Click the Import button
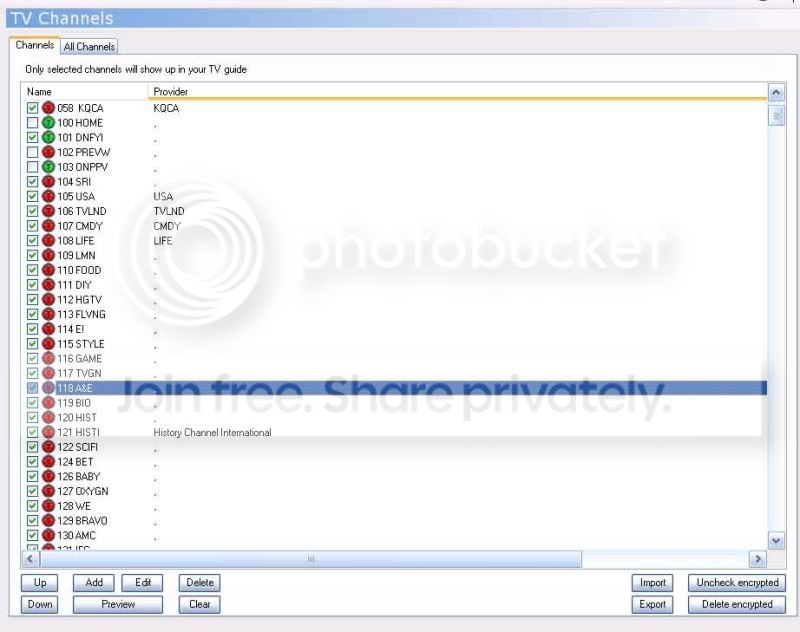Viewport: 800px width, 632px height. pos(653,583)
